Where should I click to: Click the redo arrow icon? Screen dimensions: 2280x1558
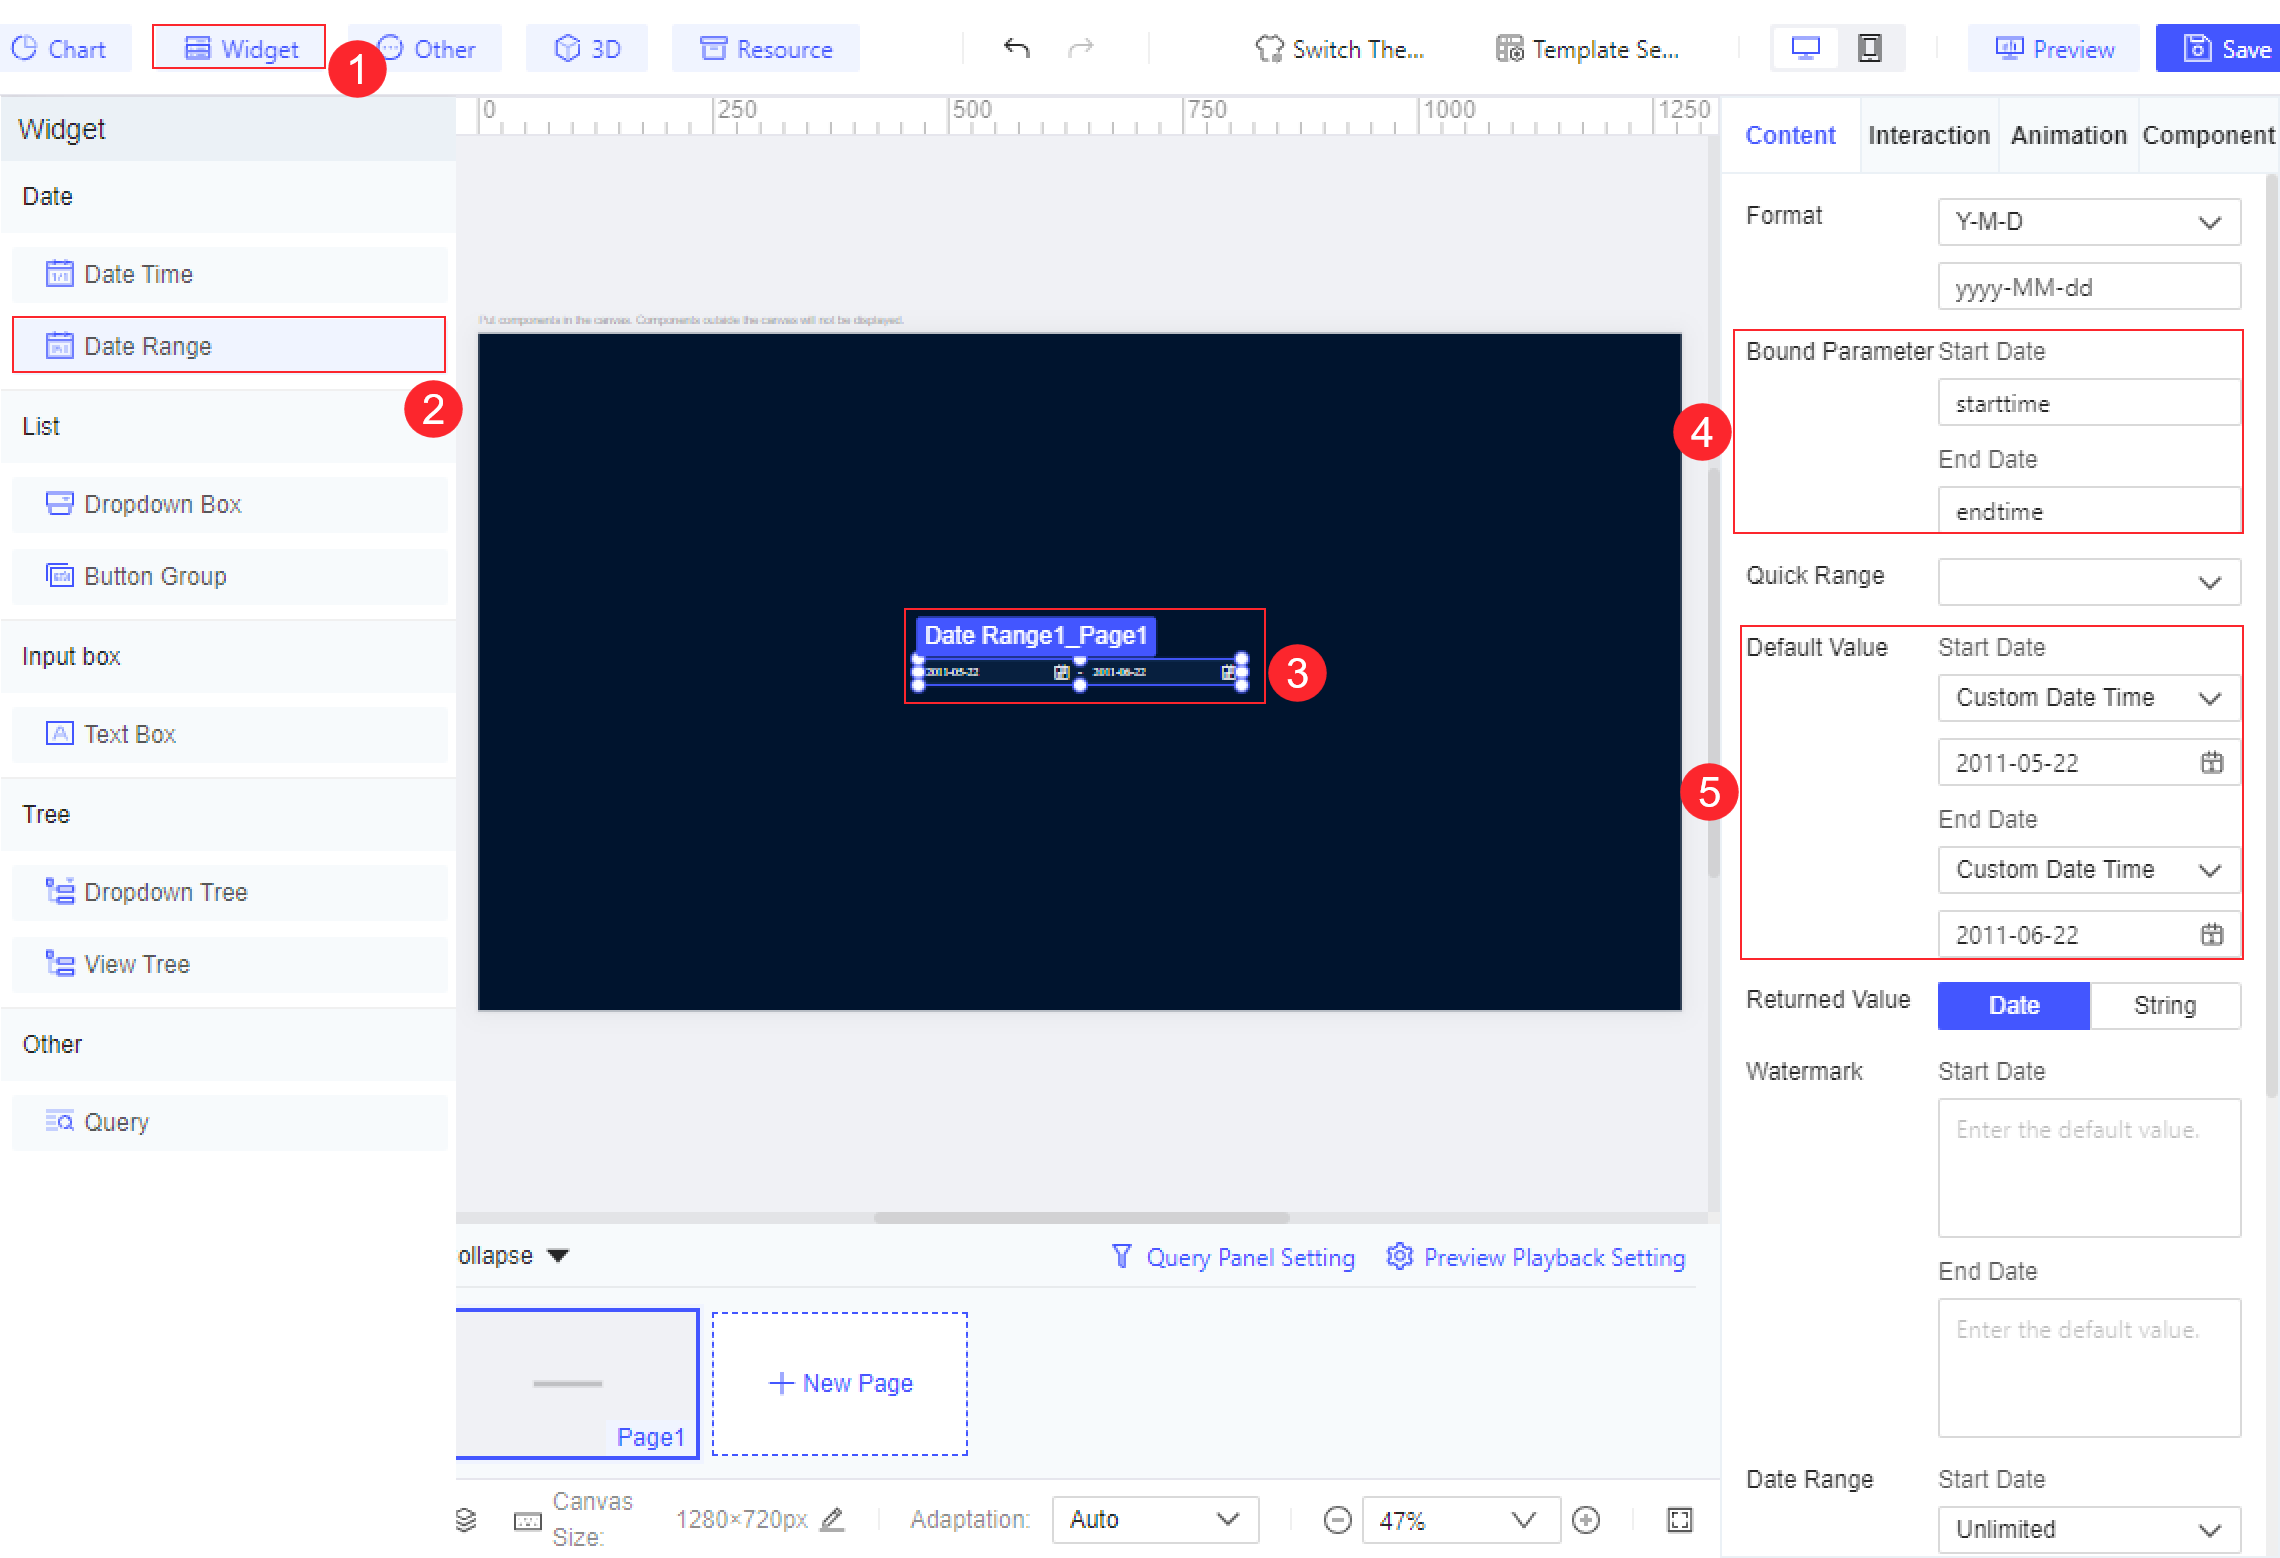click(1081, 48)
